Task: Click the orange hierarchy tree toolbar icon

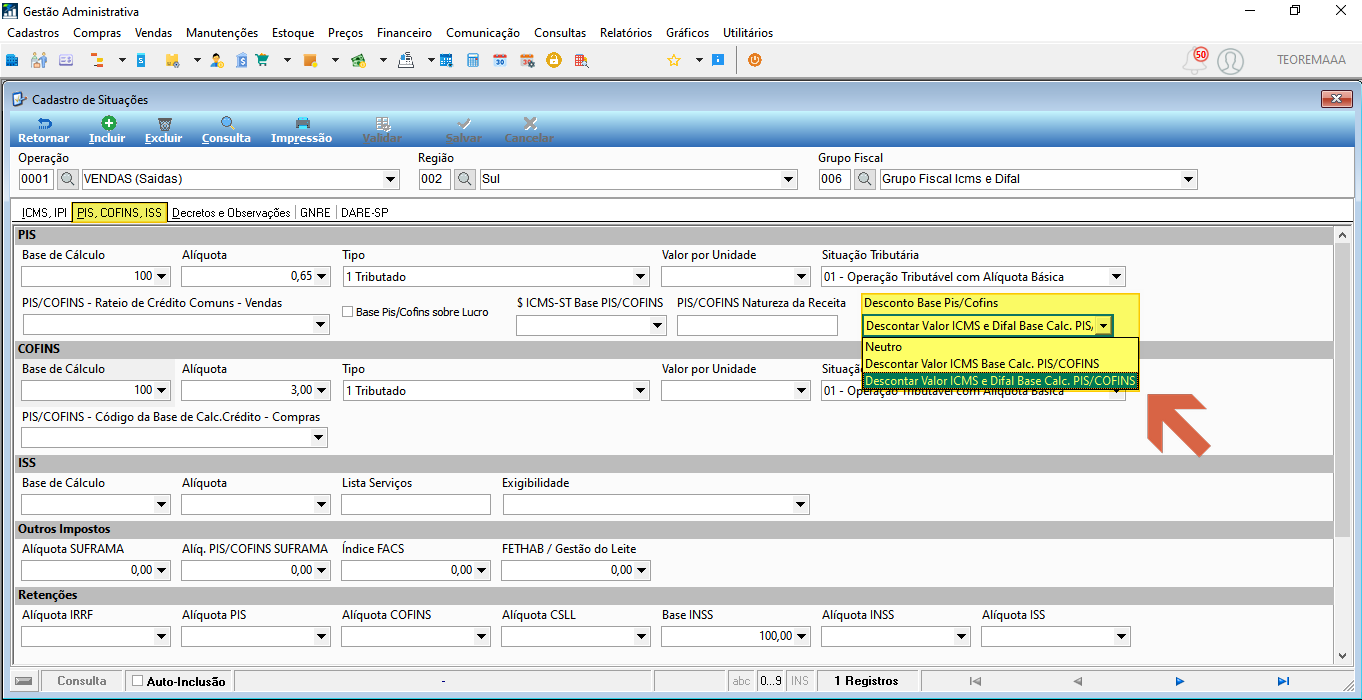Action: pyautogui.click(x=98, y=60)
